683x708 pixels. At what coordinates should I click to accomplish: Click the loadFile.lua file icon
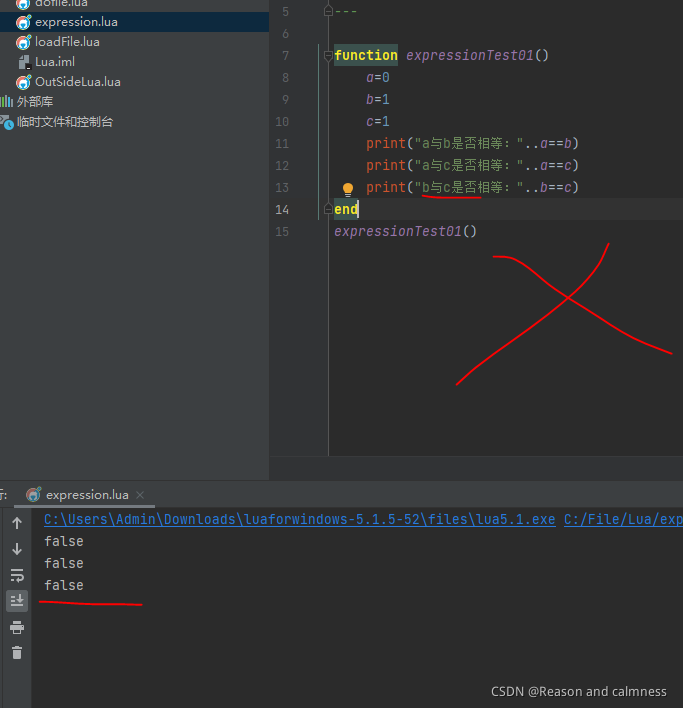pos(23,42)
